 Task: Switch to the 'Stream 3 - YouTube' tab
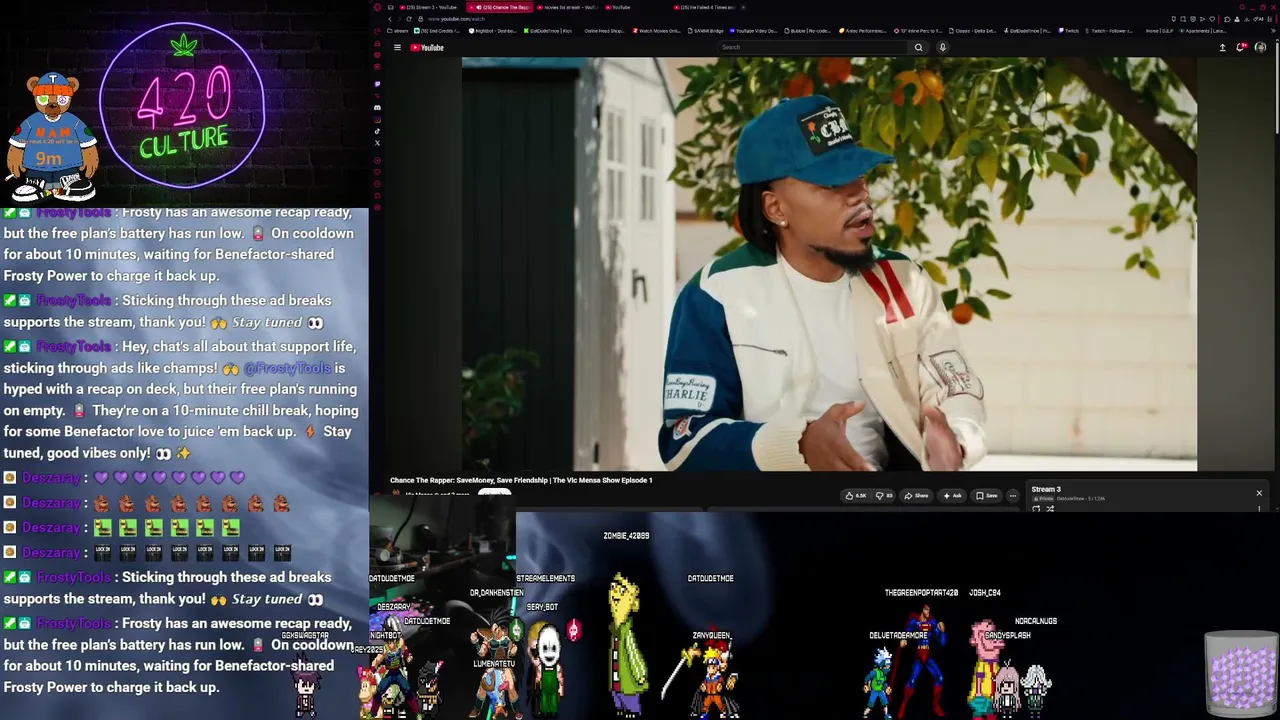coord(430,7)
